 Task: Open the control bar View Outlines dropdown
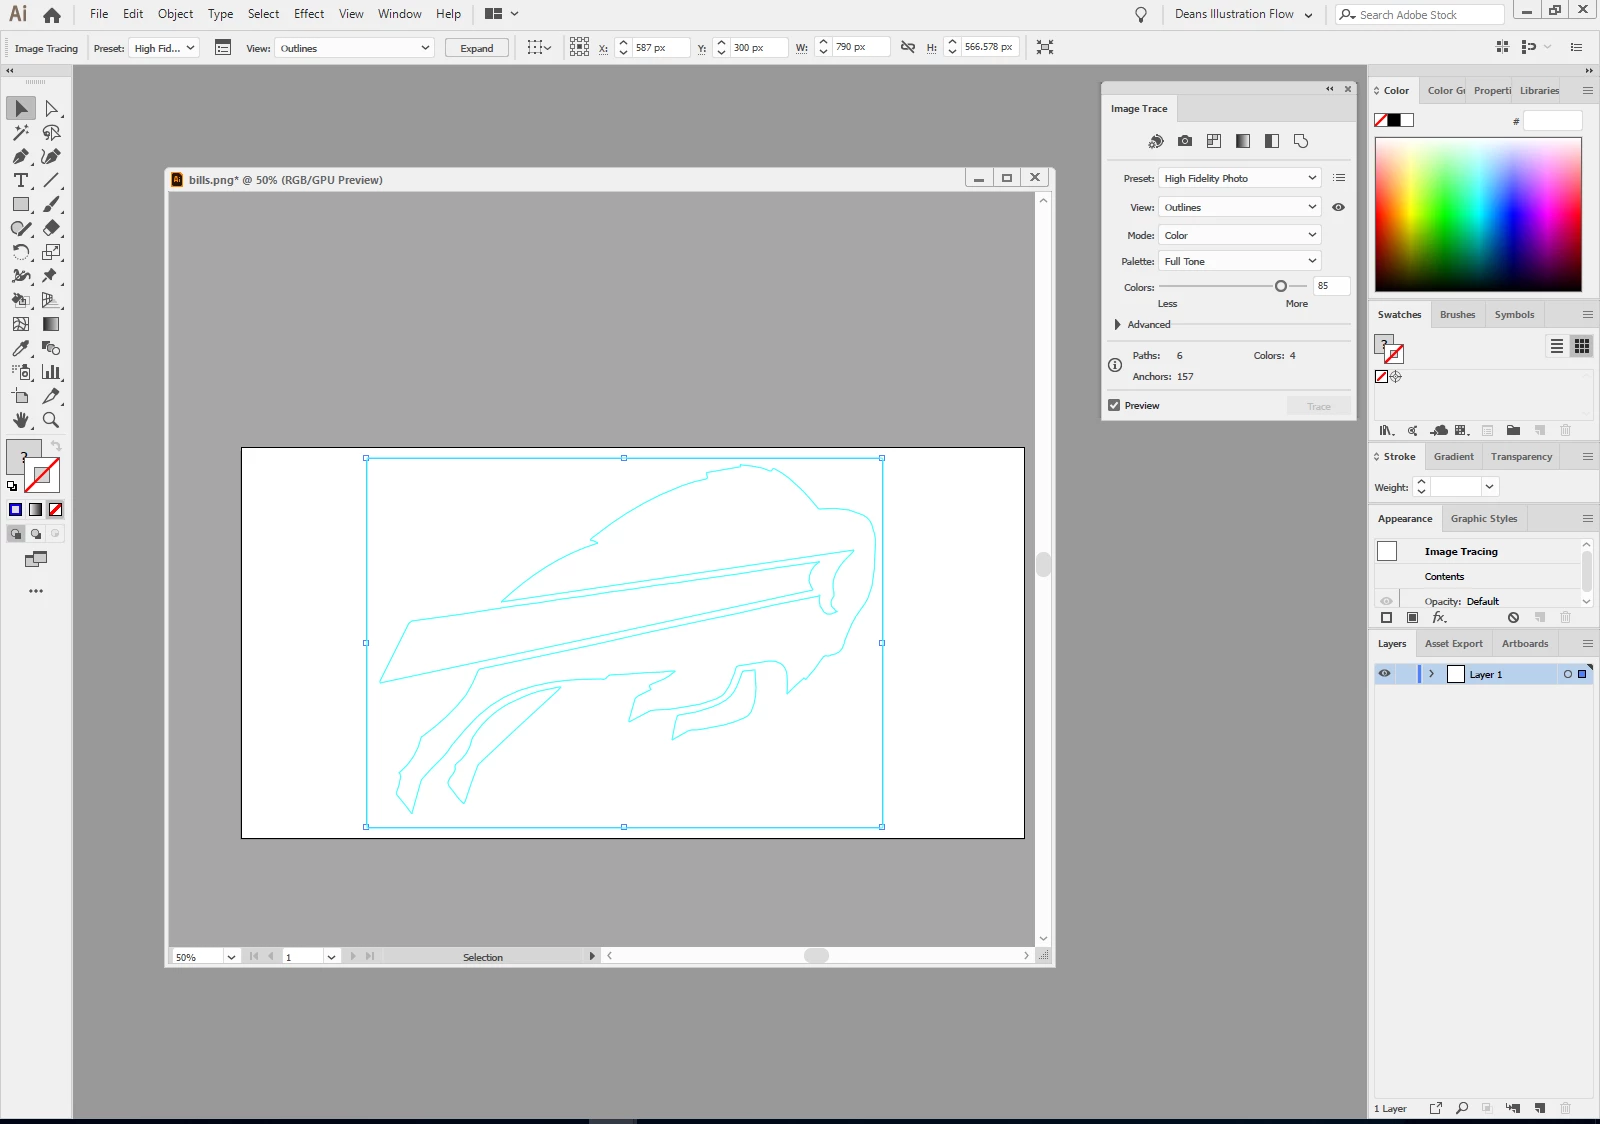pos(355,48)
